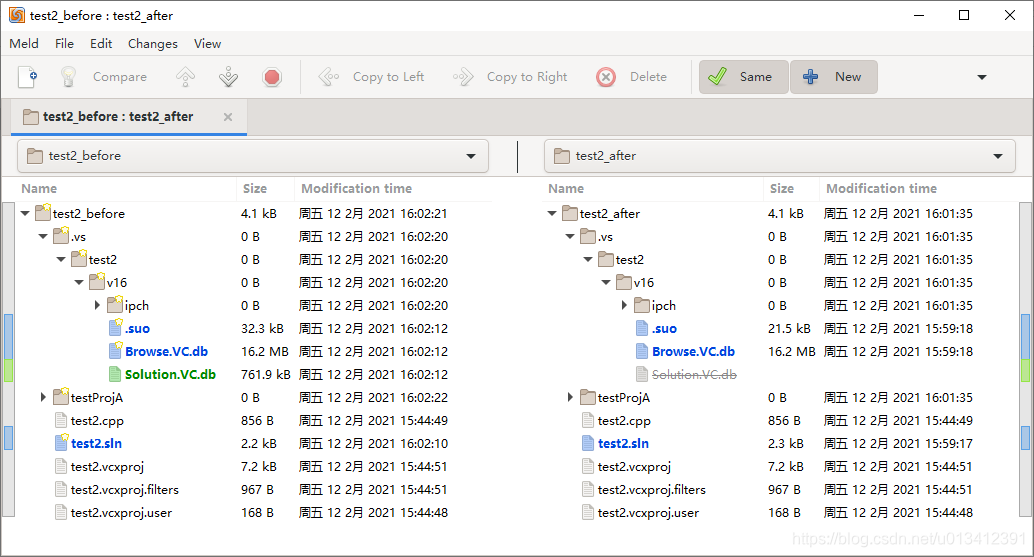Select testProjA folder icon in right pane
The height and width of the screenshot is (557, 1034).
tap(588, 397)
